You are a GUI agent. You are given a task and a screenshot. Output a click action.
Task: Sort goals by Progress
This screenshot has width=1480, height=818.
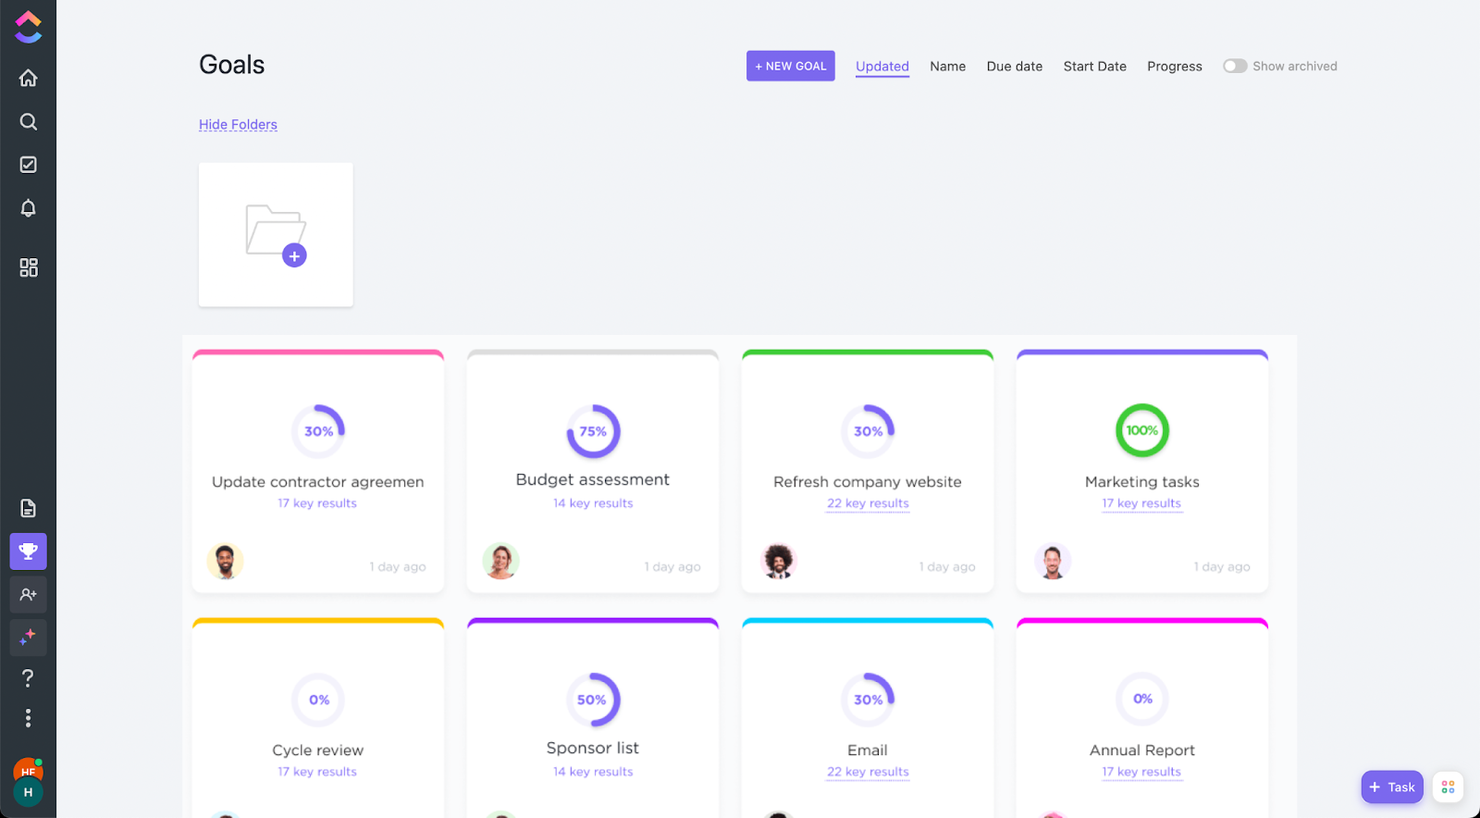[x=1174, y=66]
